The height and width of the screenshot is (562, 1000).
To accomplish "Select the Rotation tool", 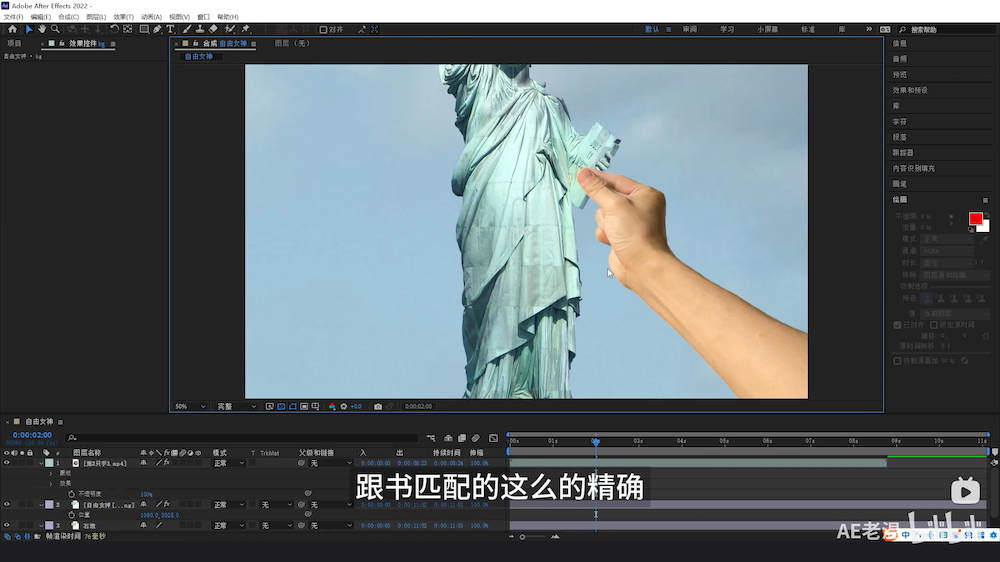I will point(114,29).
